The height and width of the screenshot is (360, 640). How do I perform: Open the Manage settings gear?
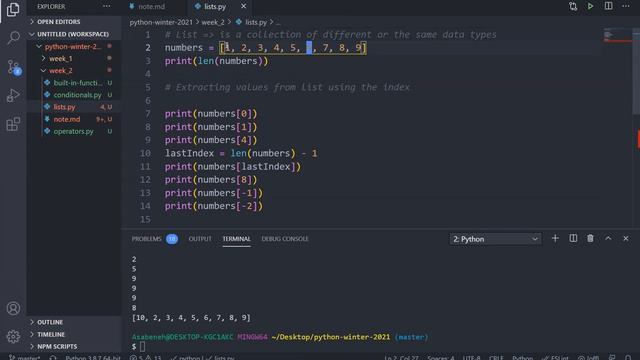tap(13, 336)
